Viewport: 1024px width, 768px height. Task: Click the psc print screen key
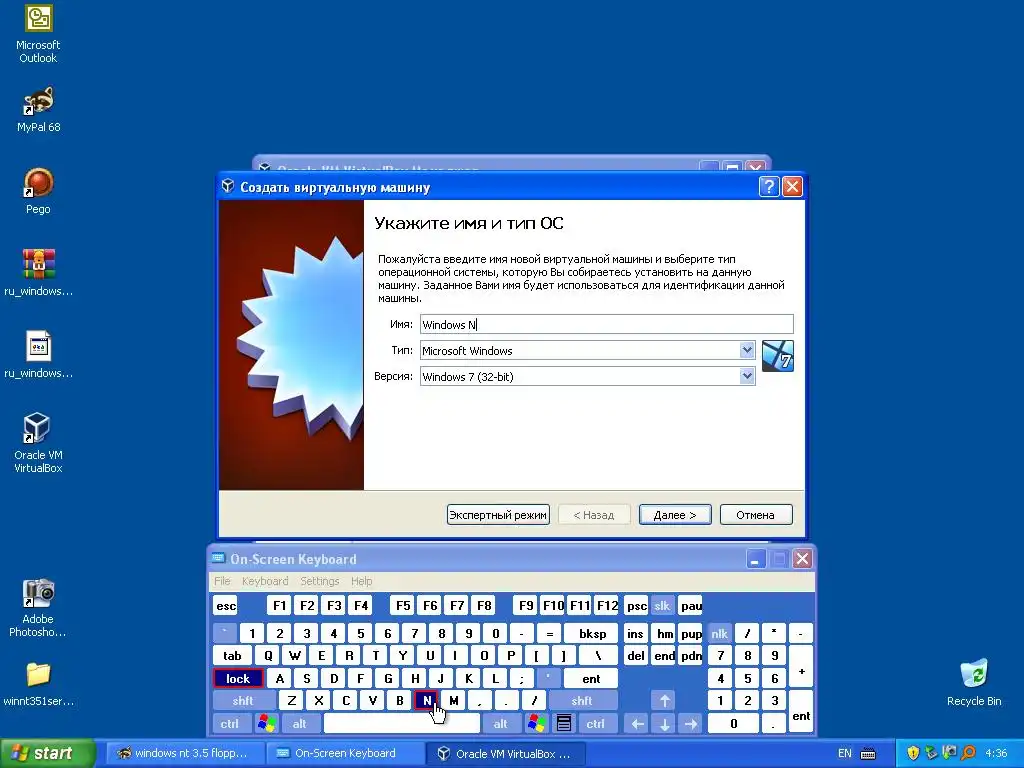coord(637,605)
